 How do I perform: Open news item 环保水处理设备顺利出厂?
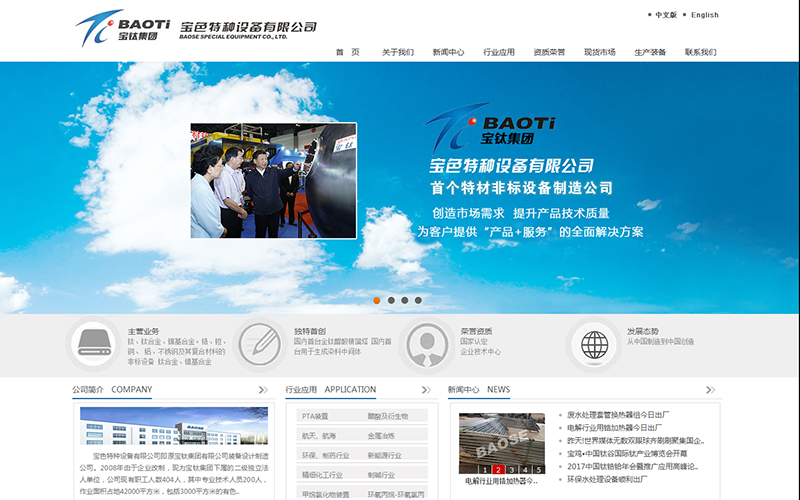coord(607,479)
